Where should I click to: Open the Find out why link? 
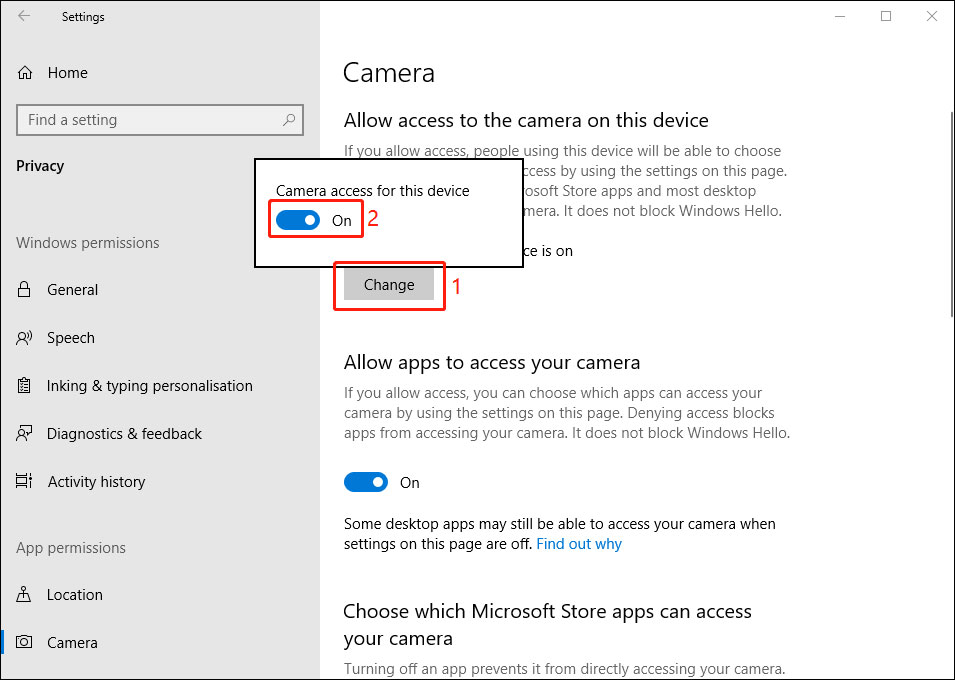(578, 544)
